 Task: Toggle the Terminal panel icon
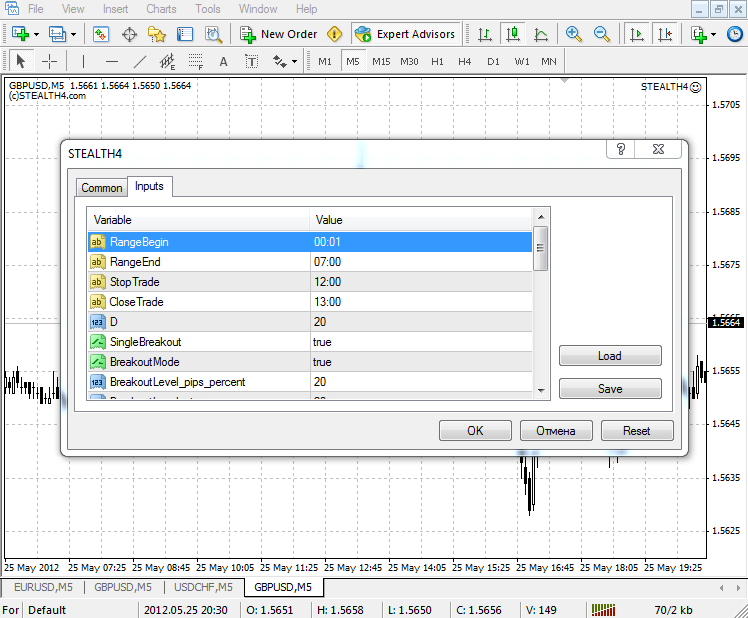185,34
